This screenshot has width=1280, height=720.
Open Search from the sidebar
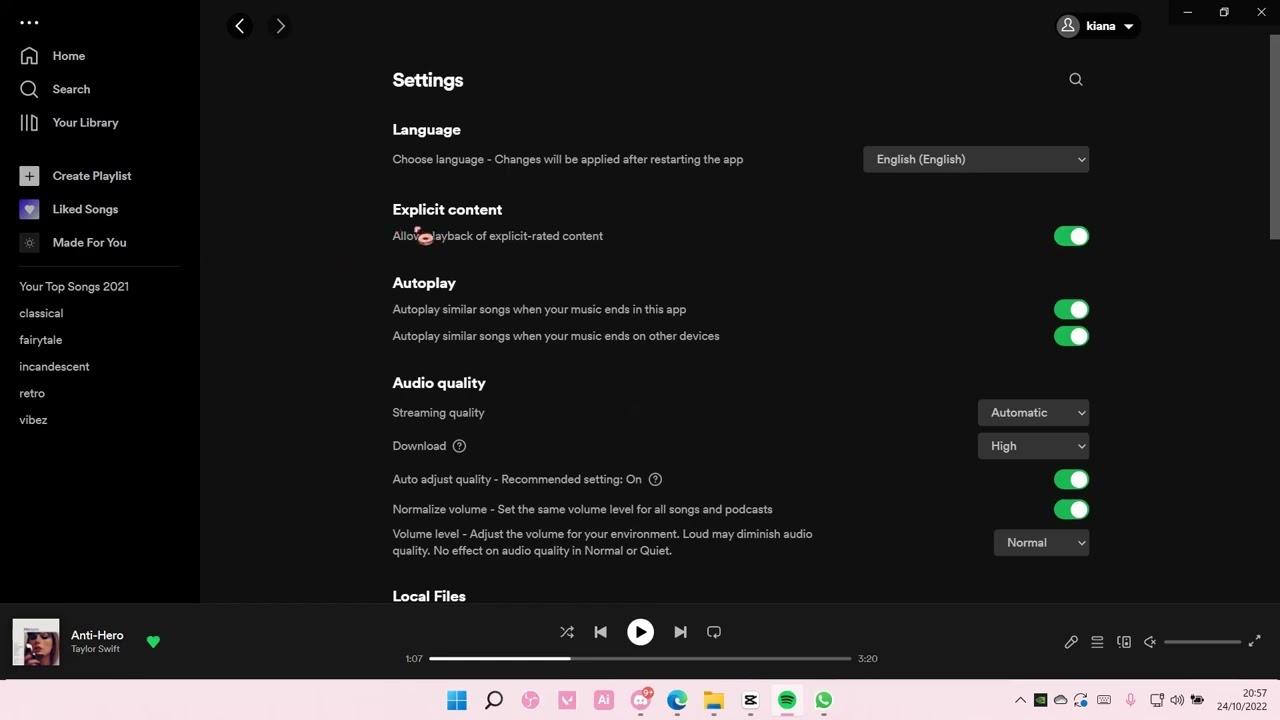point(55,89)
